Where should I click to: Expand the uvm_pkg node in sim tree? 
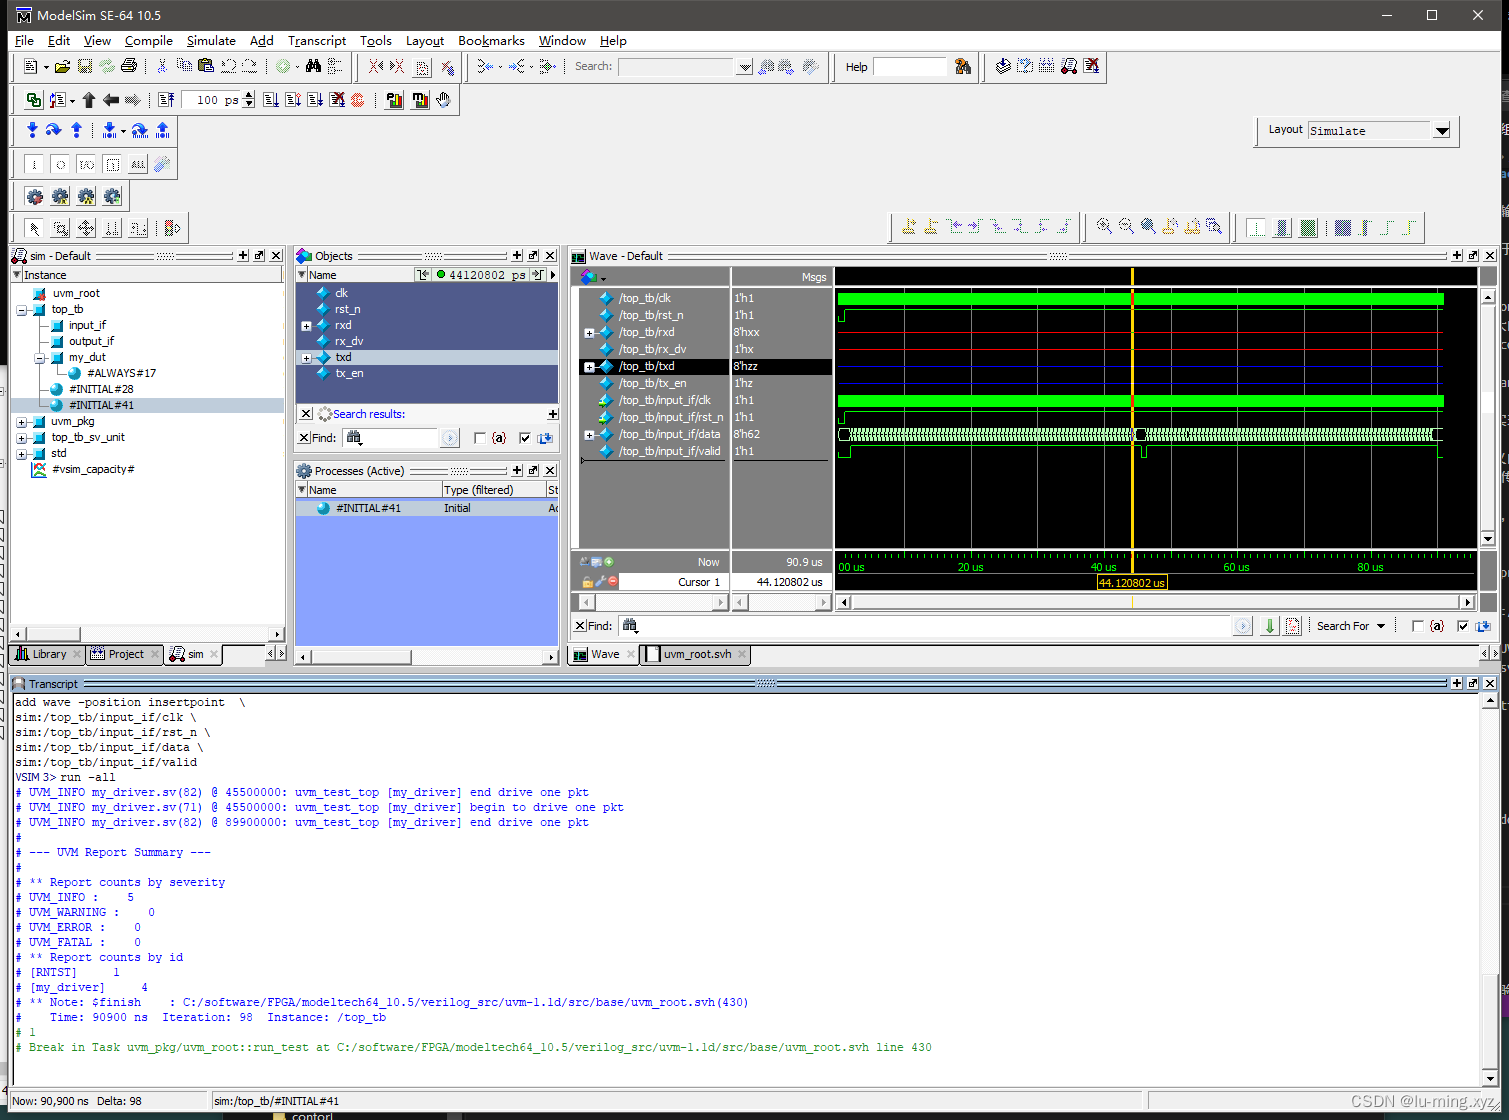(x=22, y=422)
